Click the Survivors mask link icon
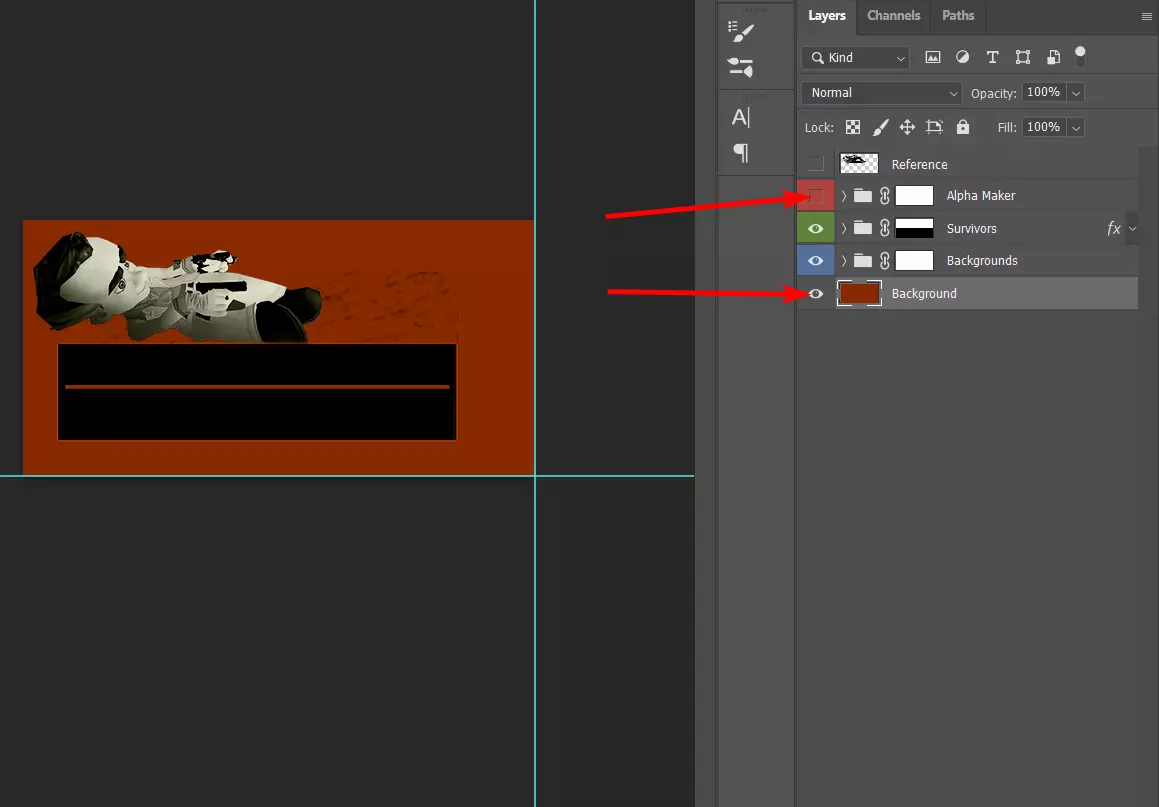 (884, 228)
